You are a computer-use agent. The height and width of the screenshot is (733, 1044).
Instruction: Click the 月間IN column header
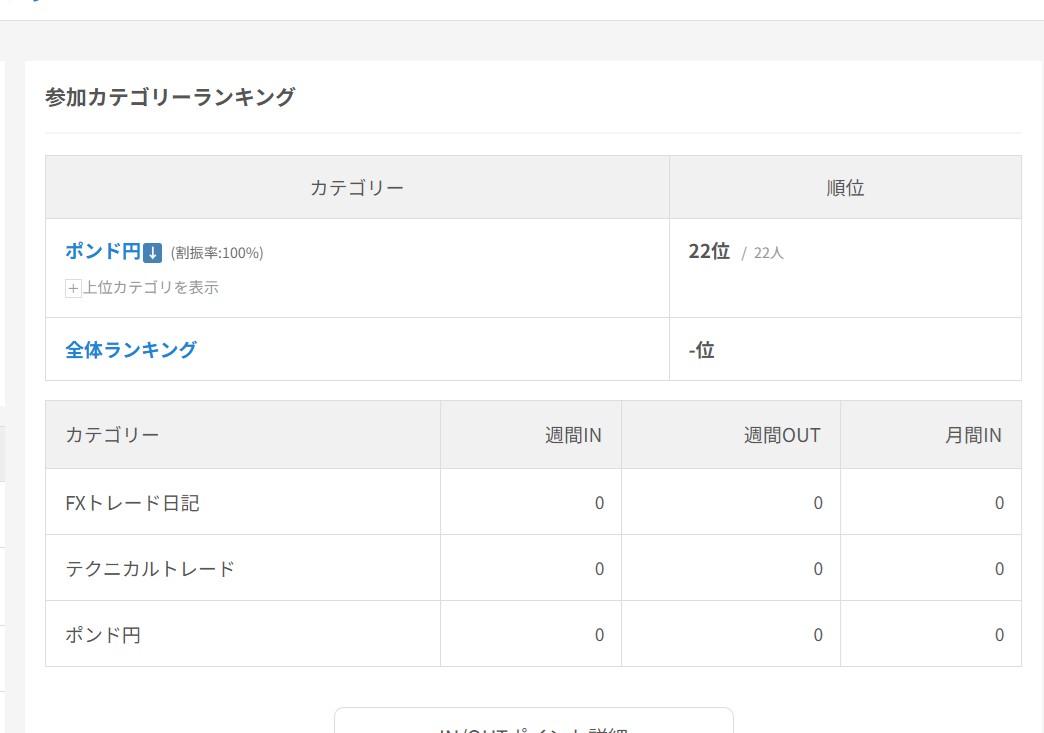click(972, 435)
